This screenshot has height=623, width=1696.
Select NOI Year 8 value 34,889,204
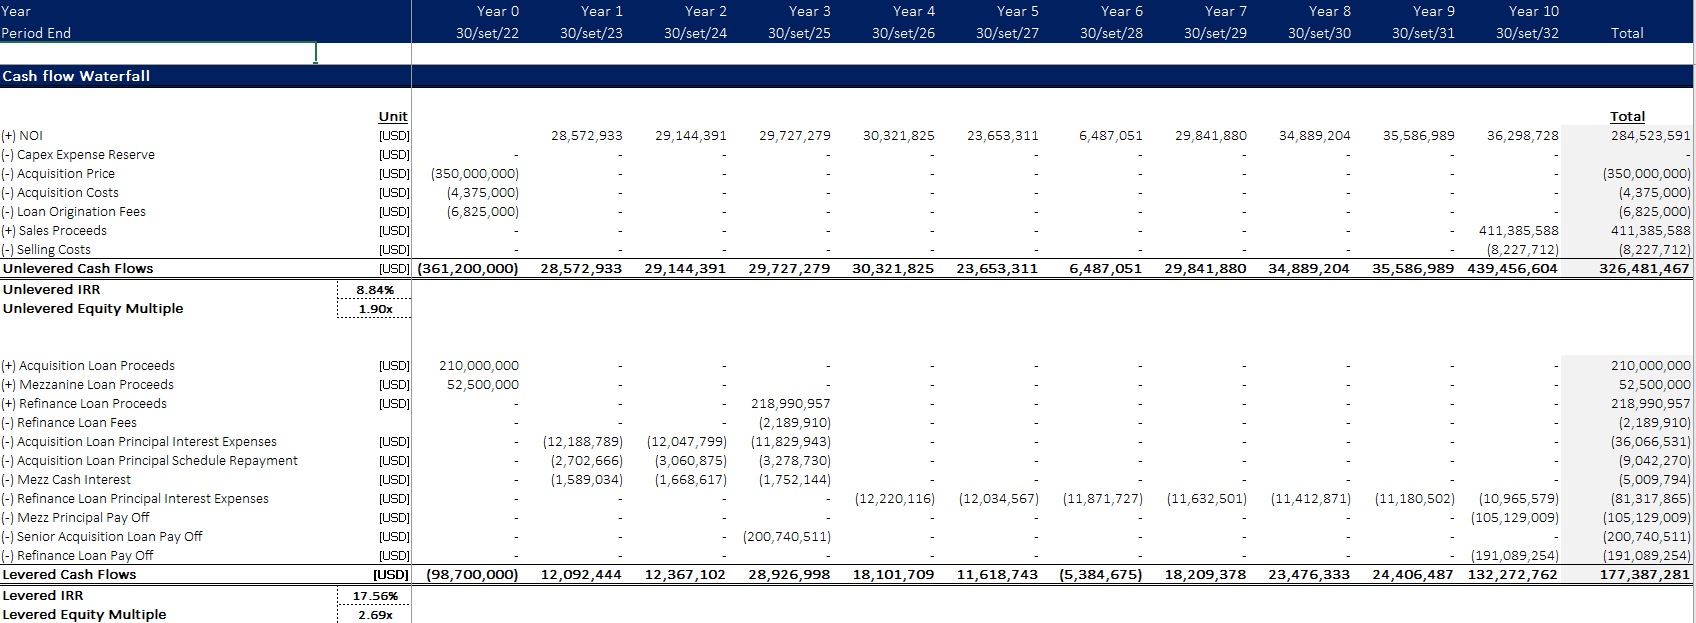1314,136
